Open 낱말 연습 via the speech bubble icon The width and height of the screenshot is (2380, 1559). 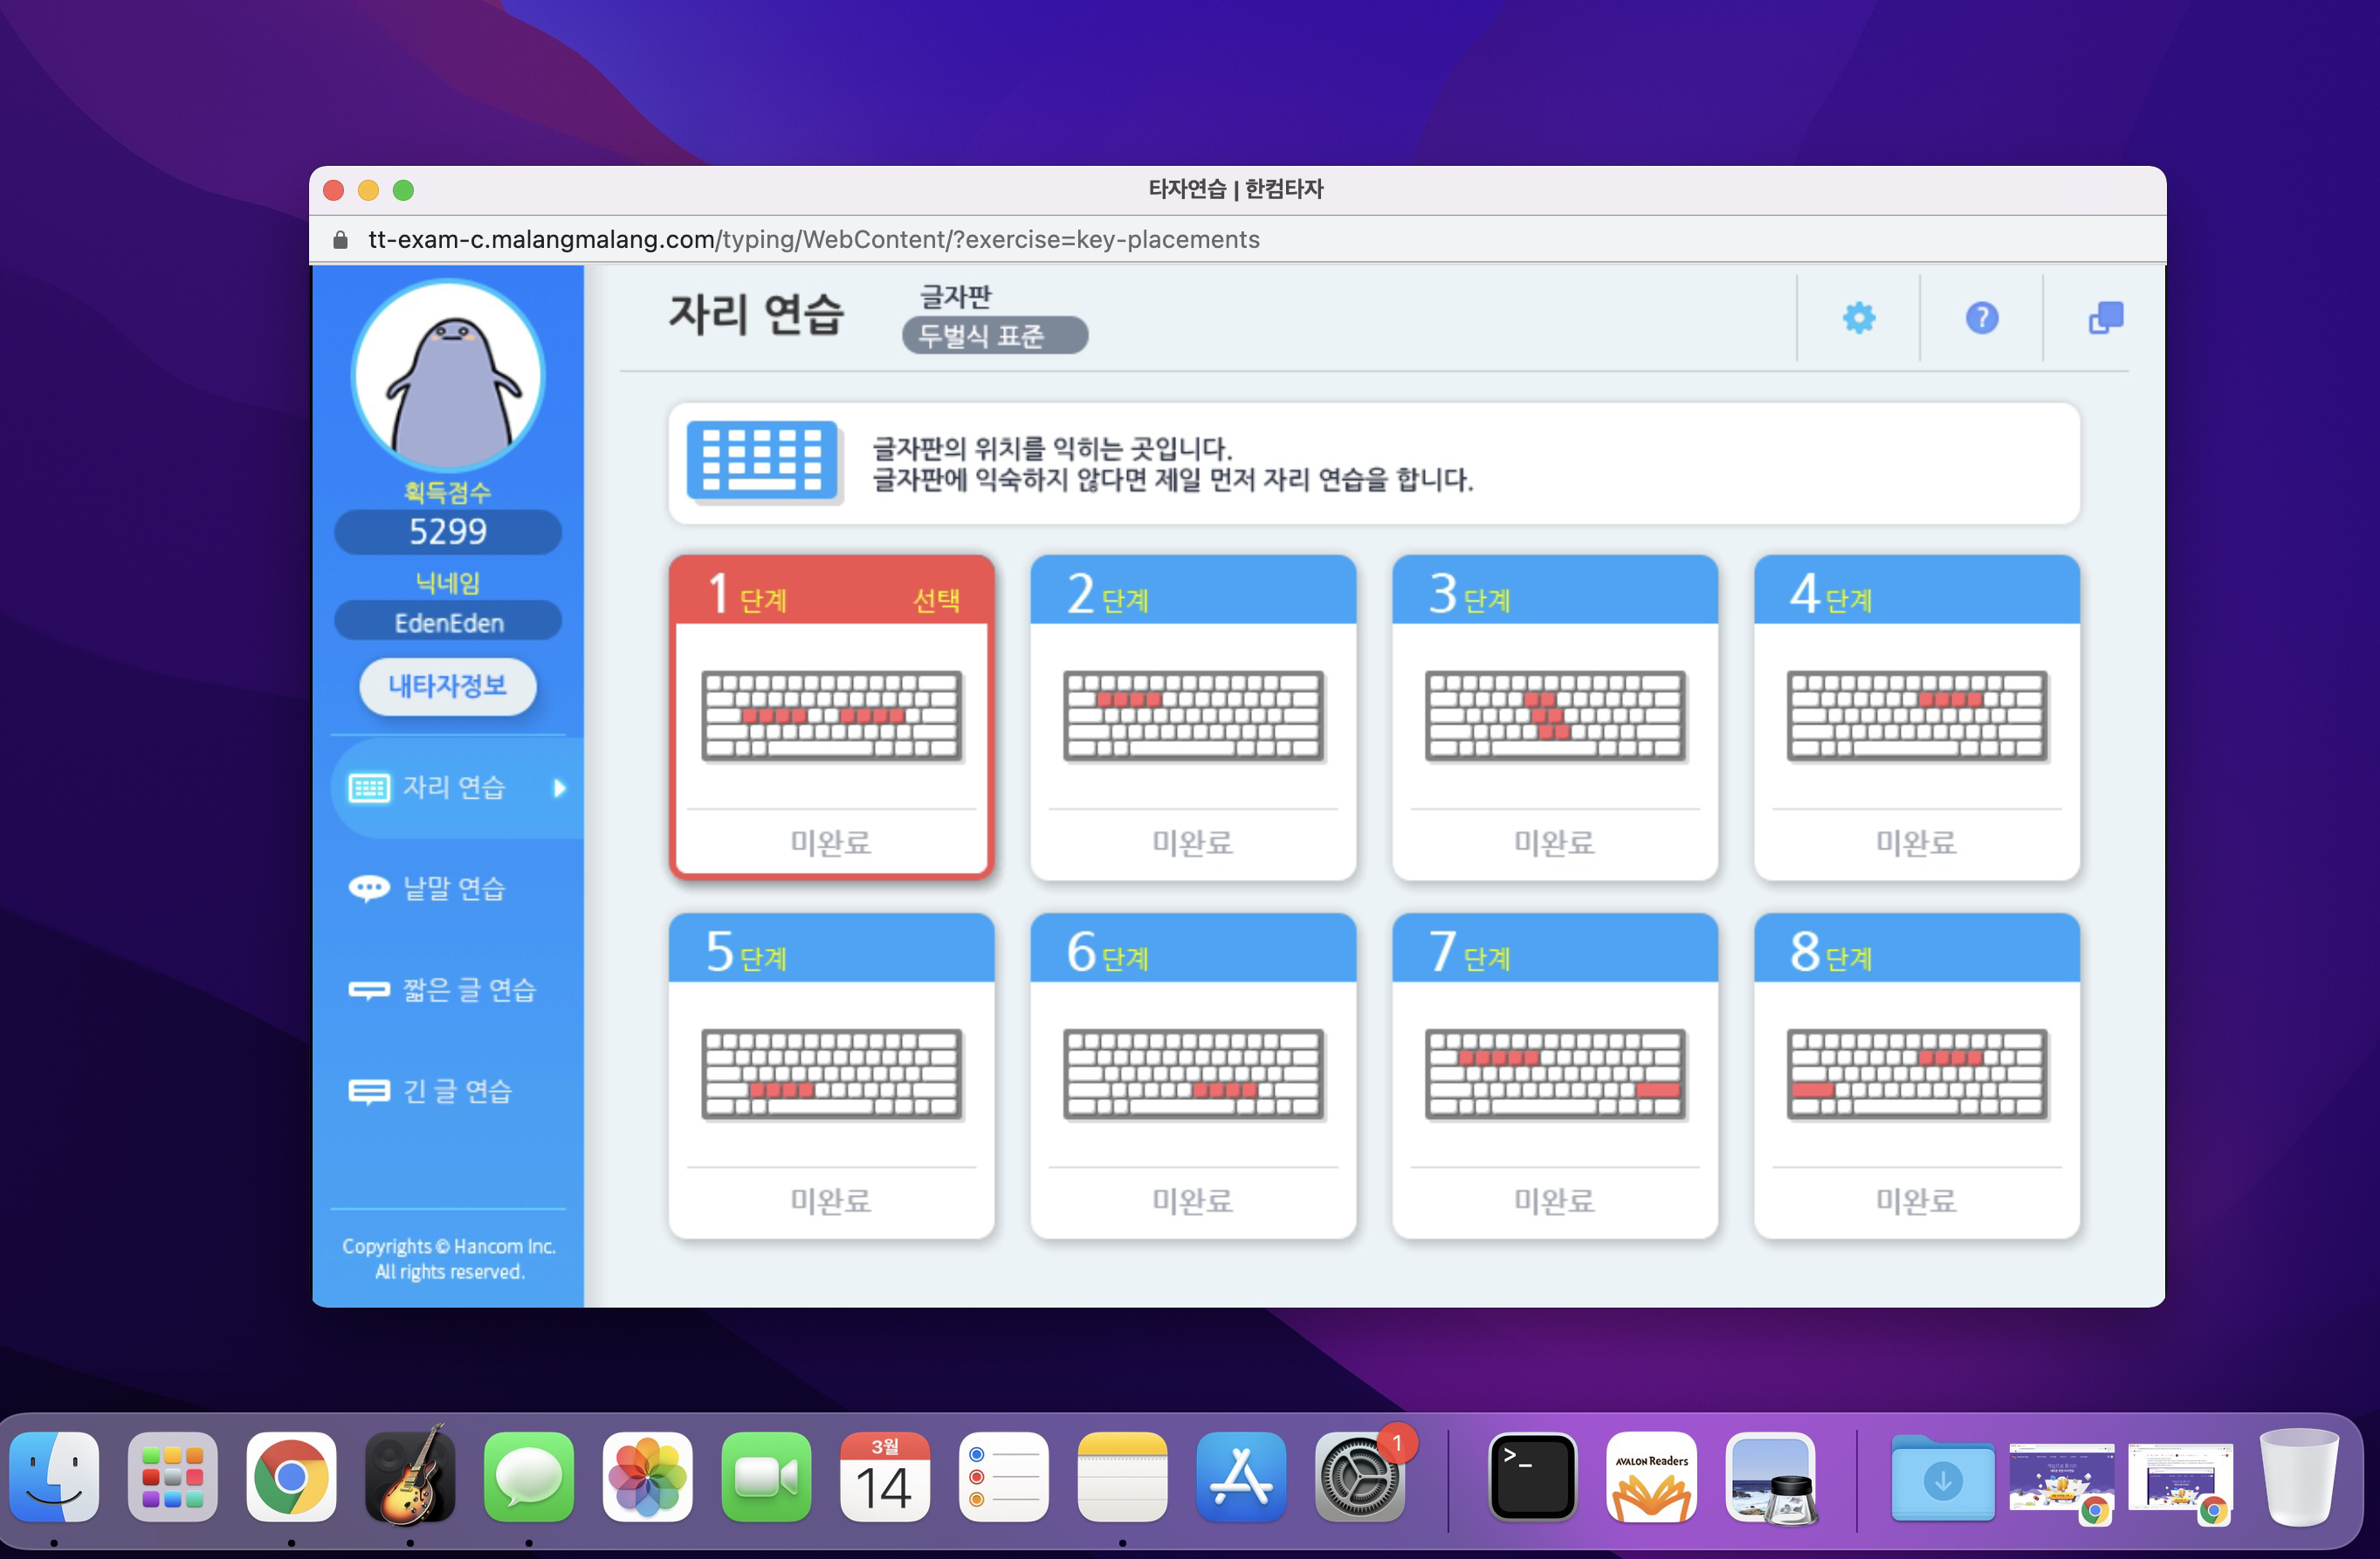coord(369,888)
